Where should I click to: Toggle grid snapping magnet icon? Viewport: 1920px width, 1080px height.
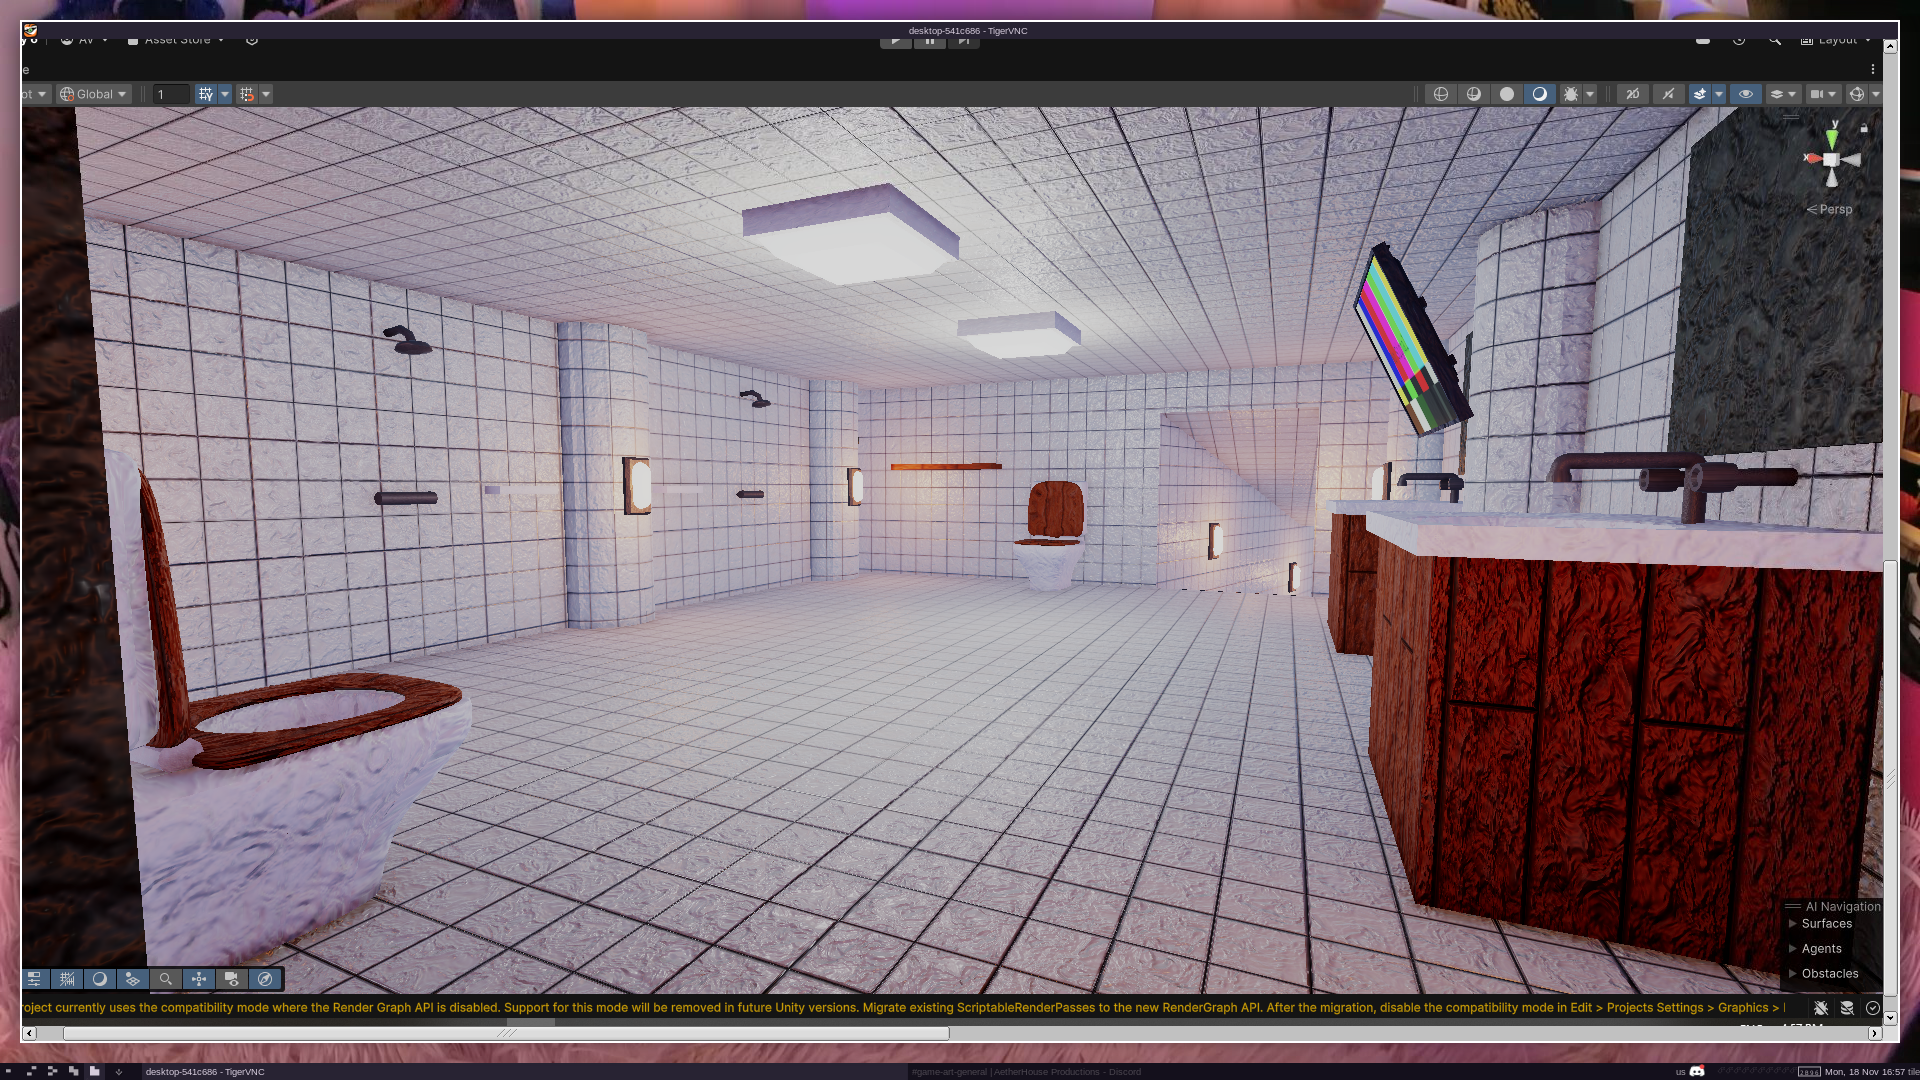pyautogui.click(x=246, y=94)
